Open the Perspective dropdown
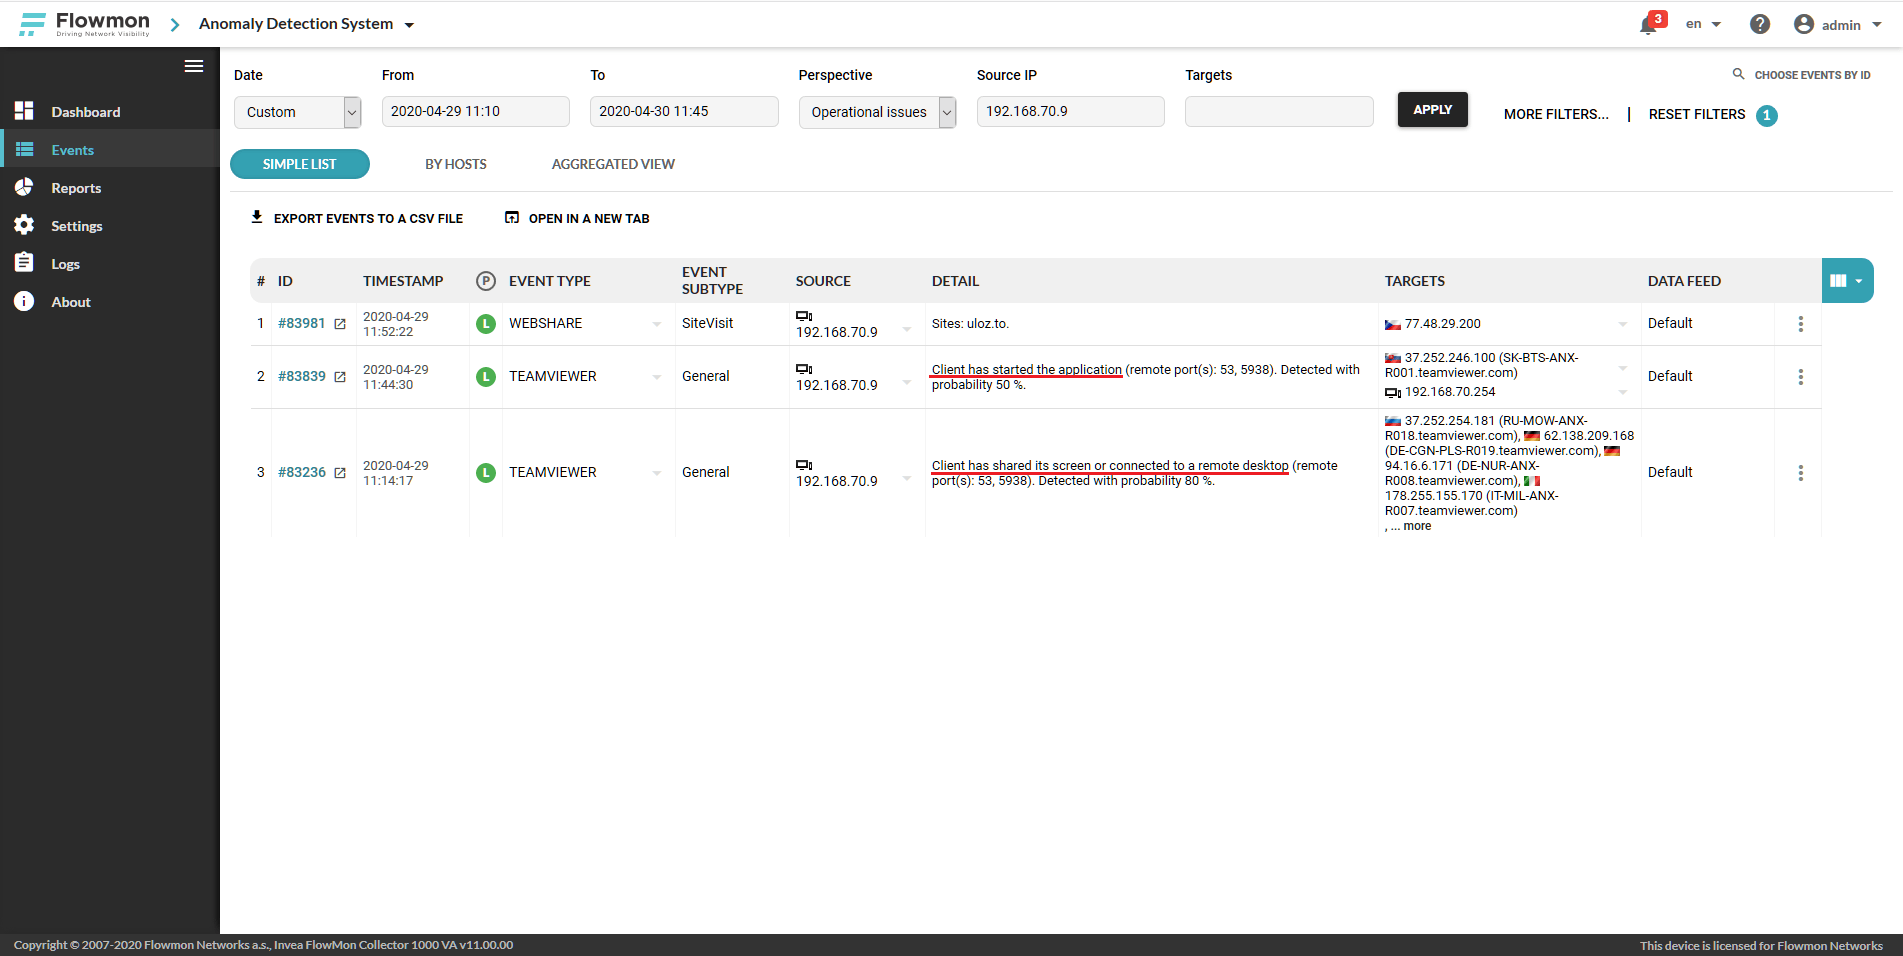 [877, 112]
